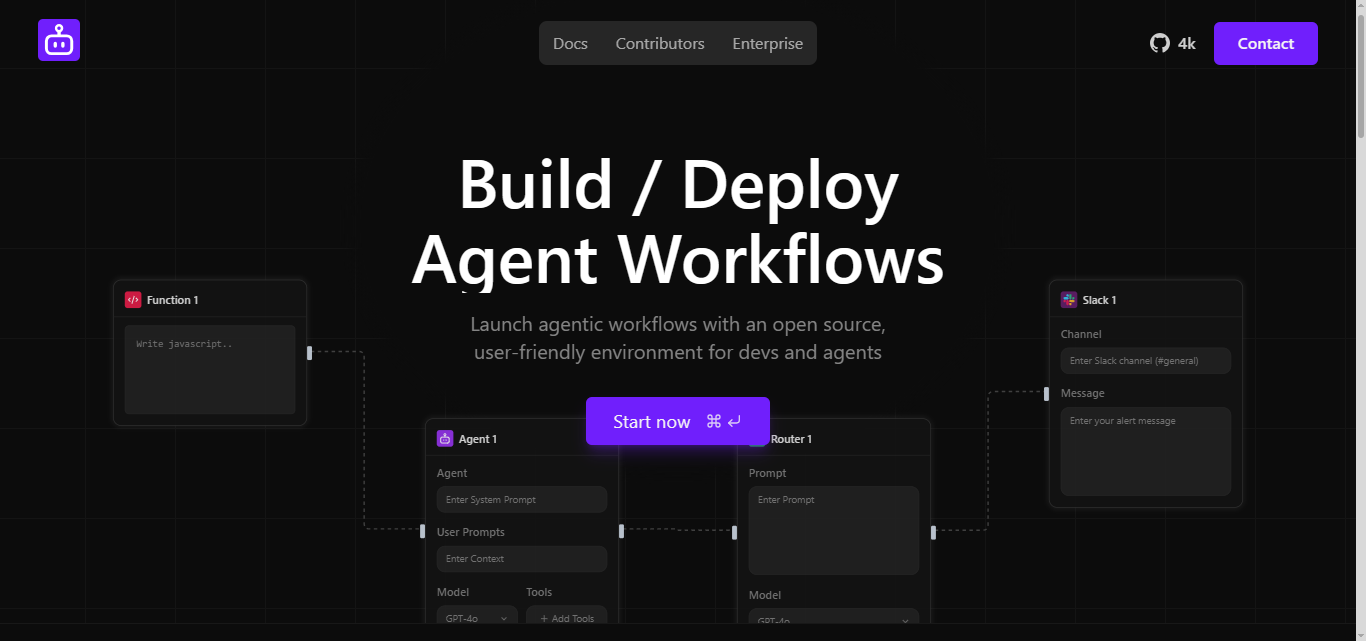Click the Add Tools button

point(567,617)
